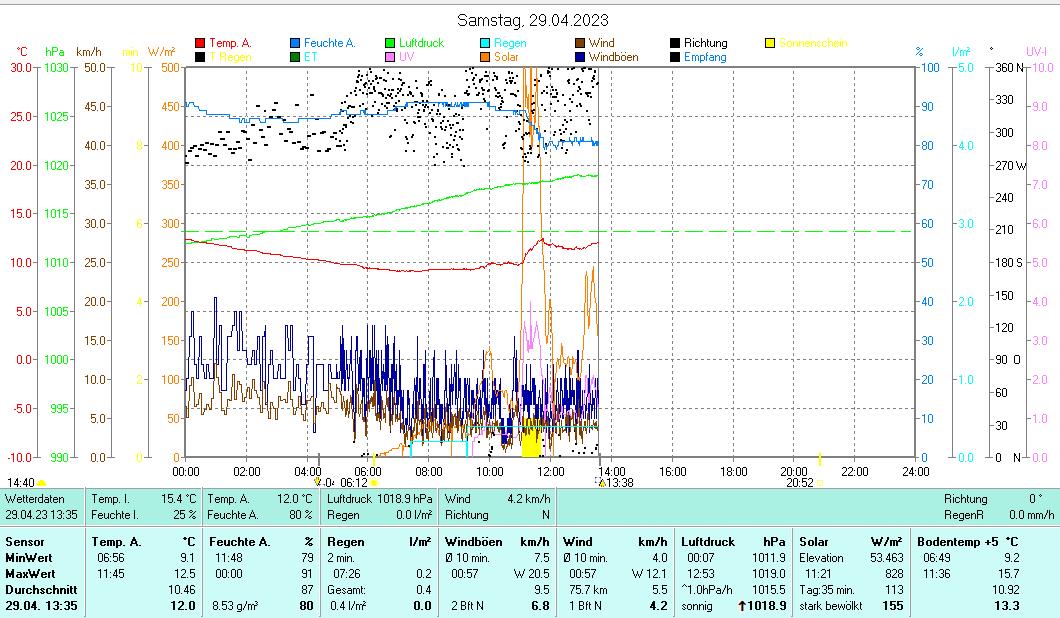Viewport: 1060px width, 618px height.
Task: Click the blue Feuchte A. legend swatch
Action: coord(295,43)
